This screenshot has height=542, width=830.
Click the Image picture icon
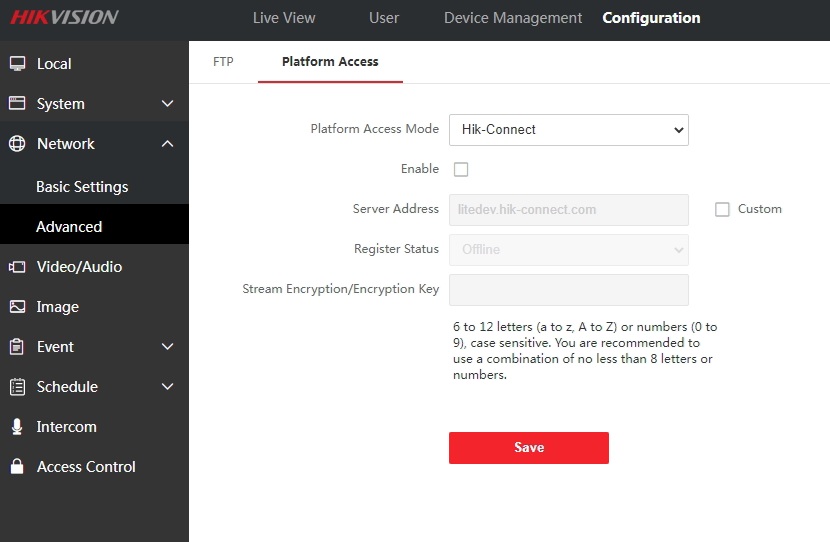17,307
